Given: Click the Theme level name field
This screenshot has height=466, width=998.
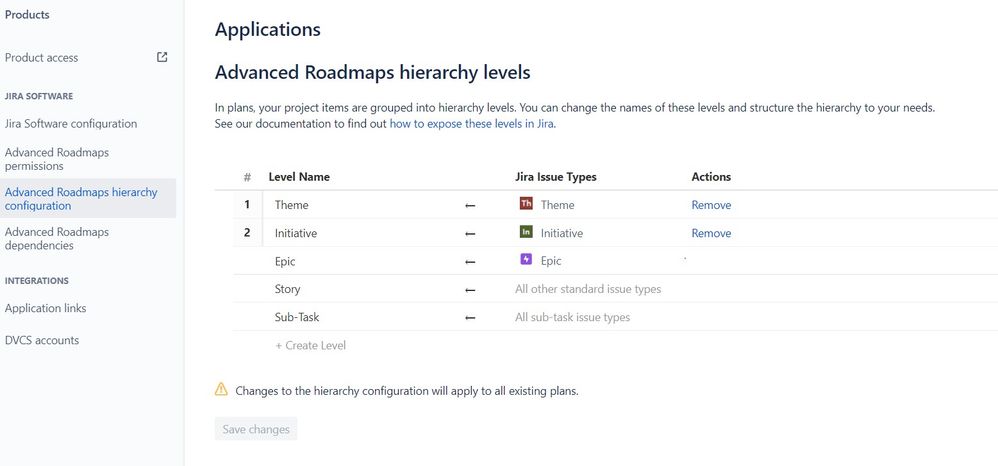Looking at the screenshot, I should pos(292,205).
